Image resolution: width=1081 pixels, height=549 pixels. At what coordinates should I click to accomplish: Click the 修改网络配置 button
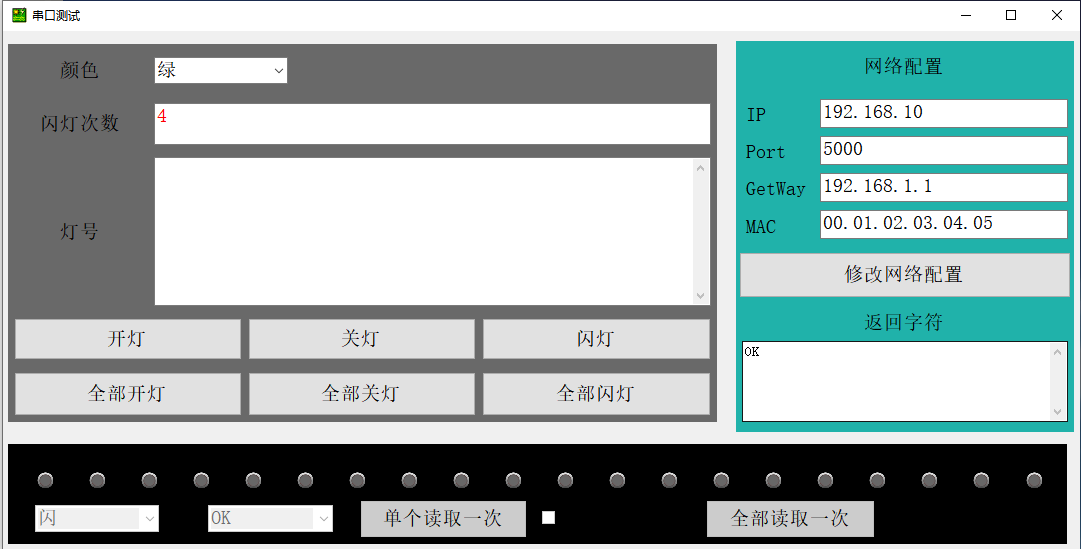pos(905,274)
